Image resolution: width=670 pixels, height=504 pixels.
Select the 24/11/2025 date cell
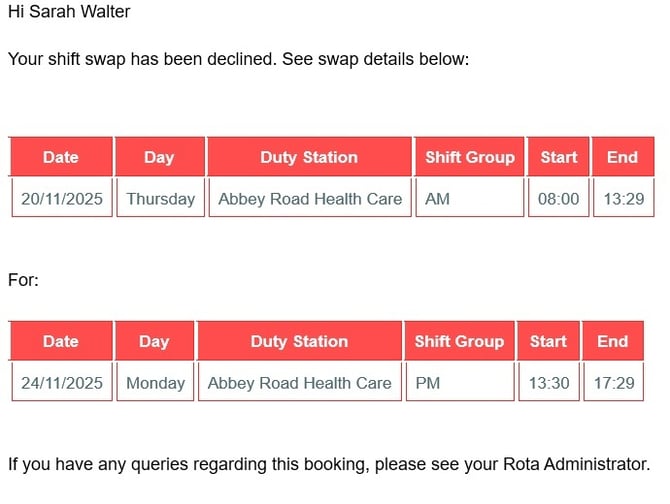tap(61, 382)
